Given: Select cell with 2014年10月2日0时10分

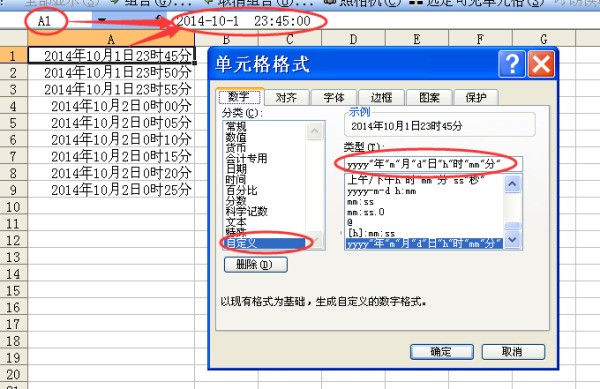Looking at the screenshot, I should tap(111, 140).
